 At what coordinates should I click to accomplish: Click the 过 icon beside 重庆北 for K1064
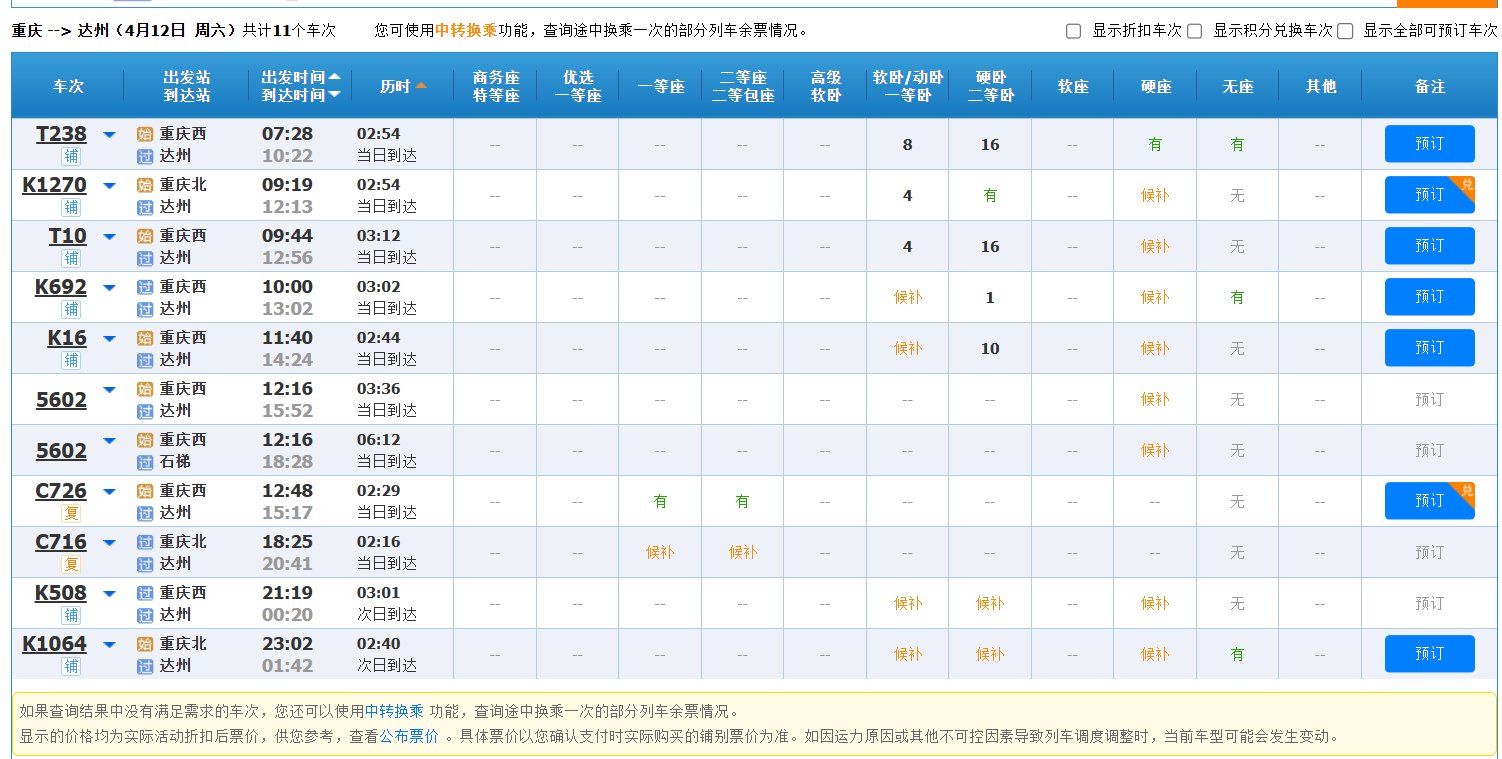tap(144, 644)
